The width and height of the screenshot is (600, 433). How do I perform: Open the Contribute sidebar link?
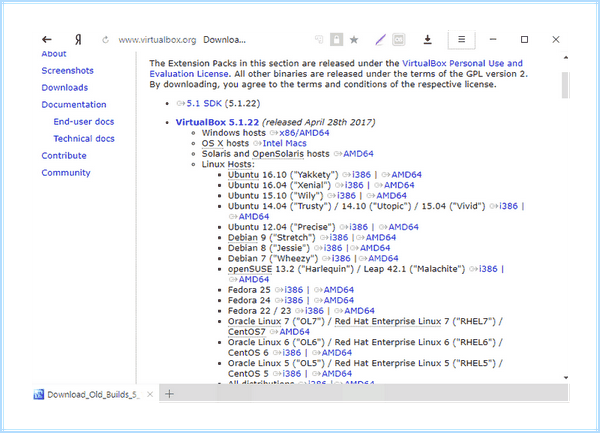[64, 156]
